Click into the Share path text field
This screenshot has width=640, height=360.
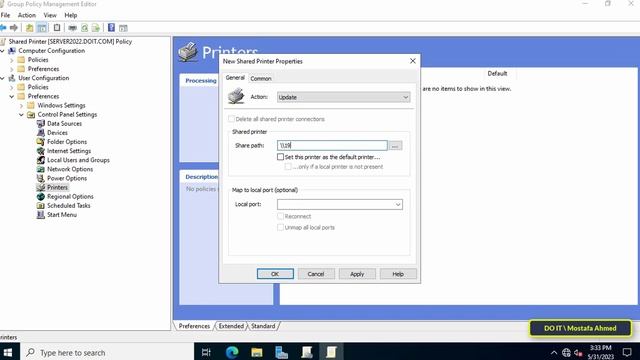click(332, 145)
